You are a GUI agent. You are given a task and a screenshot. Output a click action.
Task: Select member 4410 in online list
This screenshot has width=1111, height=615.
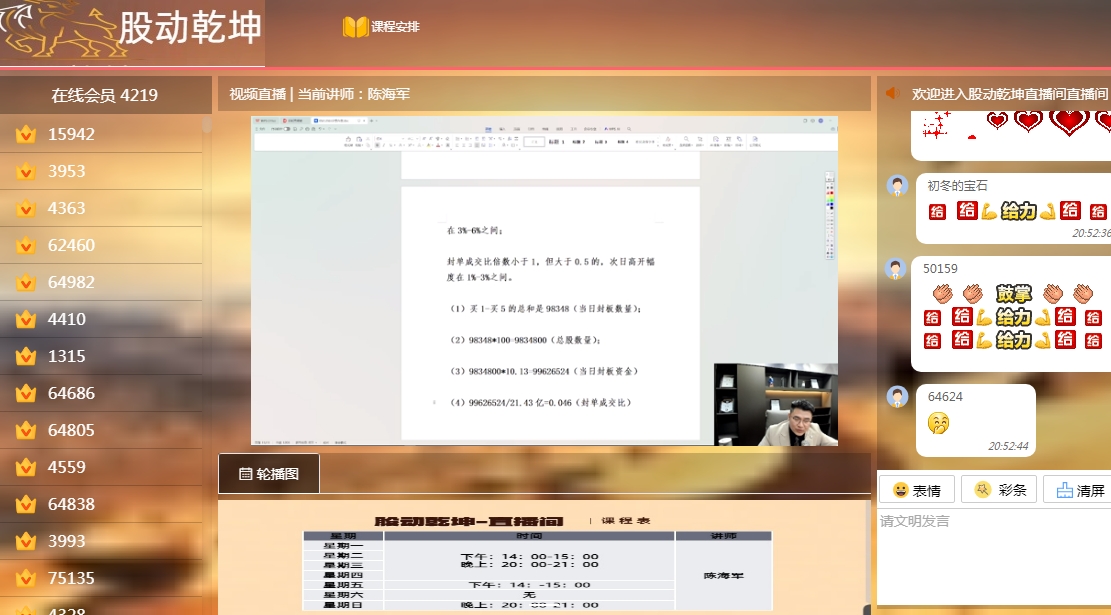(x=101, y=319)
